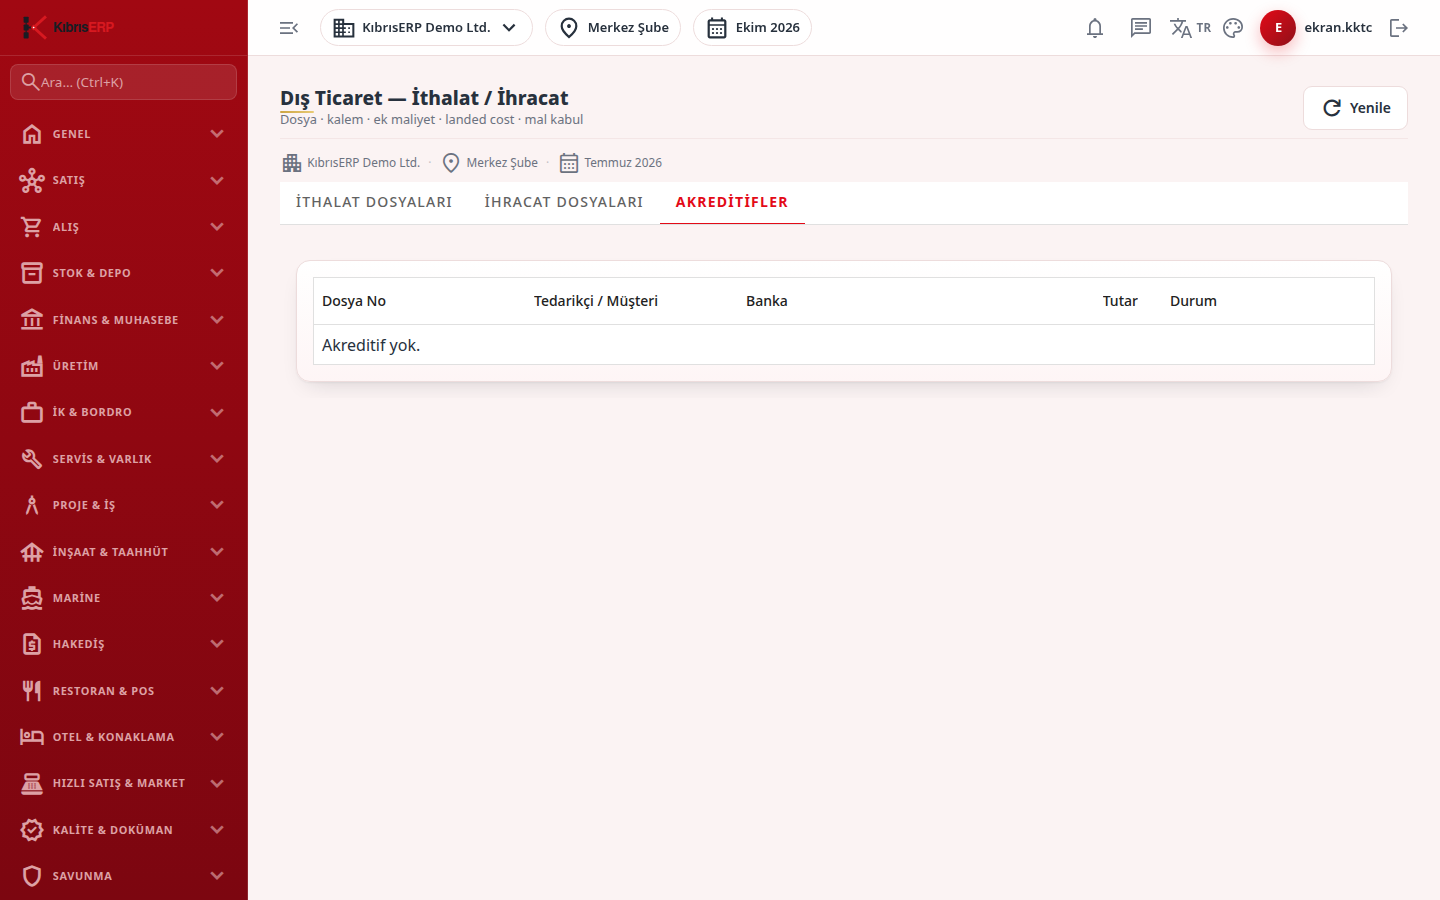Open the messages chat icon
Screen dimensions: 1440x900
1141,28
